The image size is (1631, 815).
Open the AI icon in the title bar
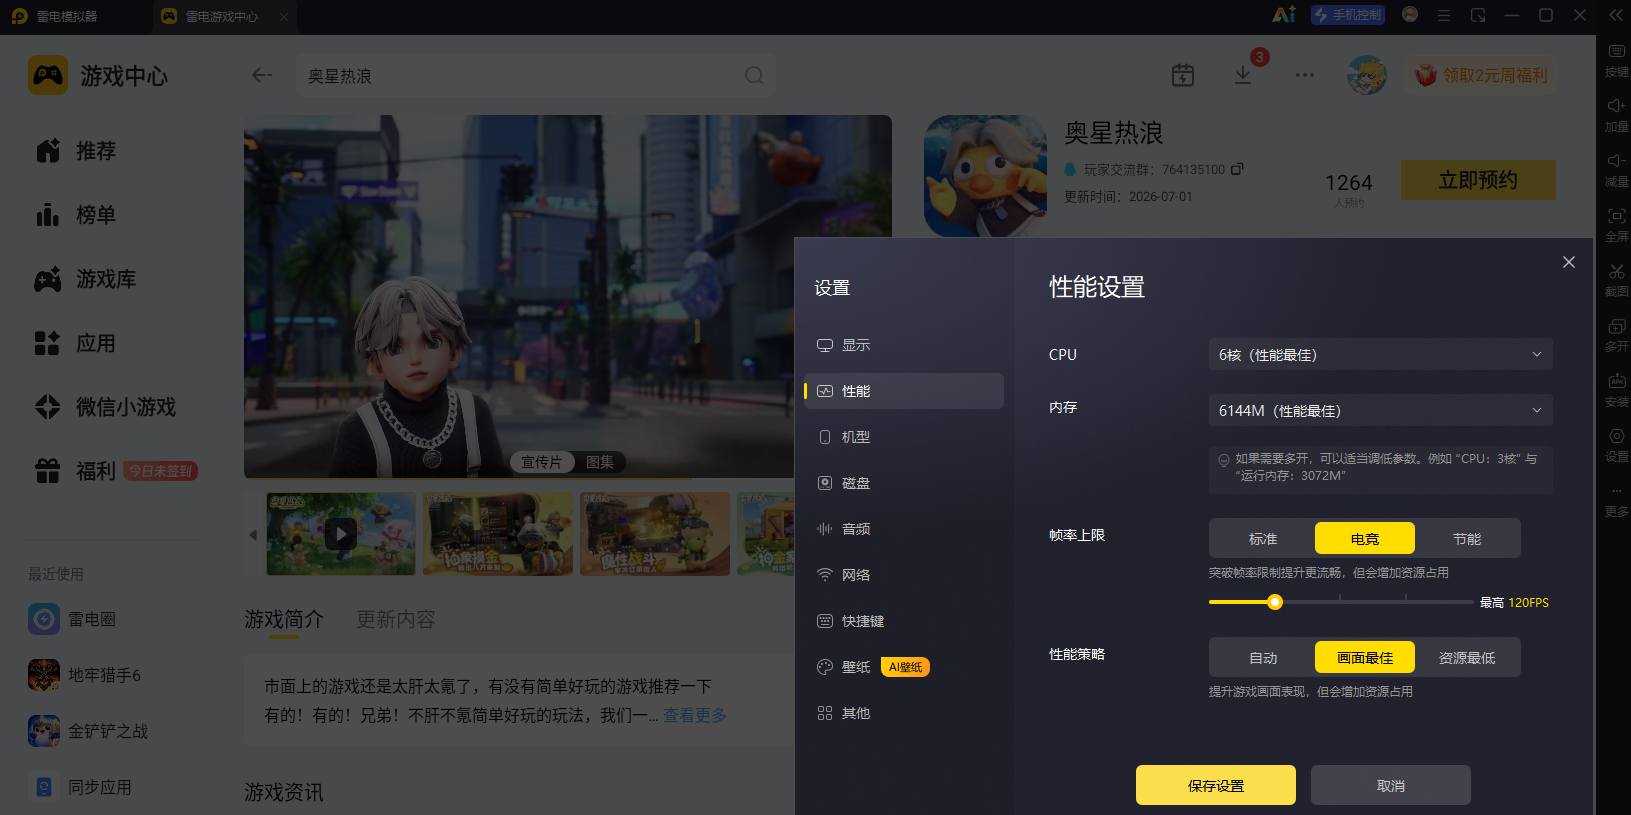[1284, 15]
